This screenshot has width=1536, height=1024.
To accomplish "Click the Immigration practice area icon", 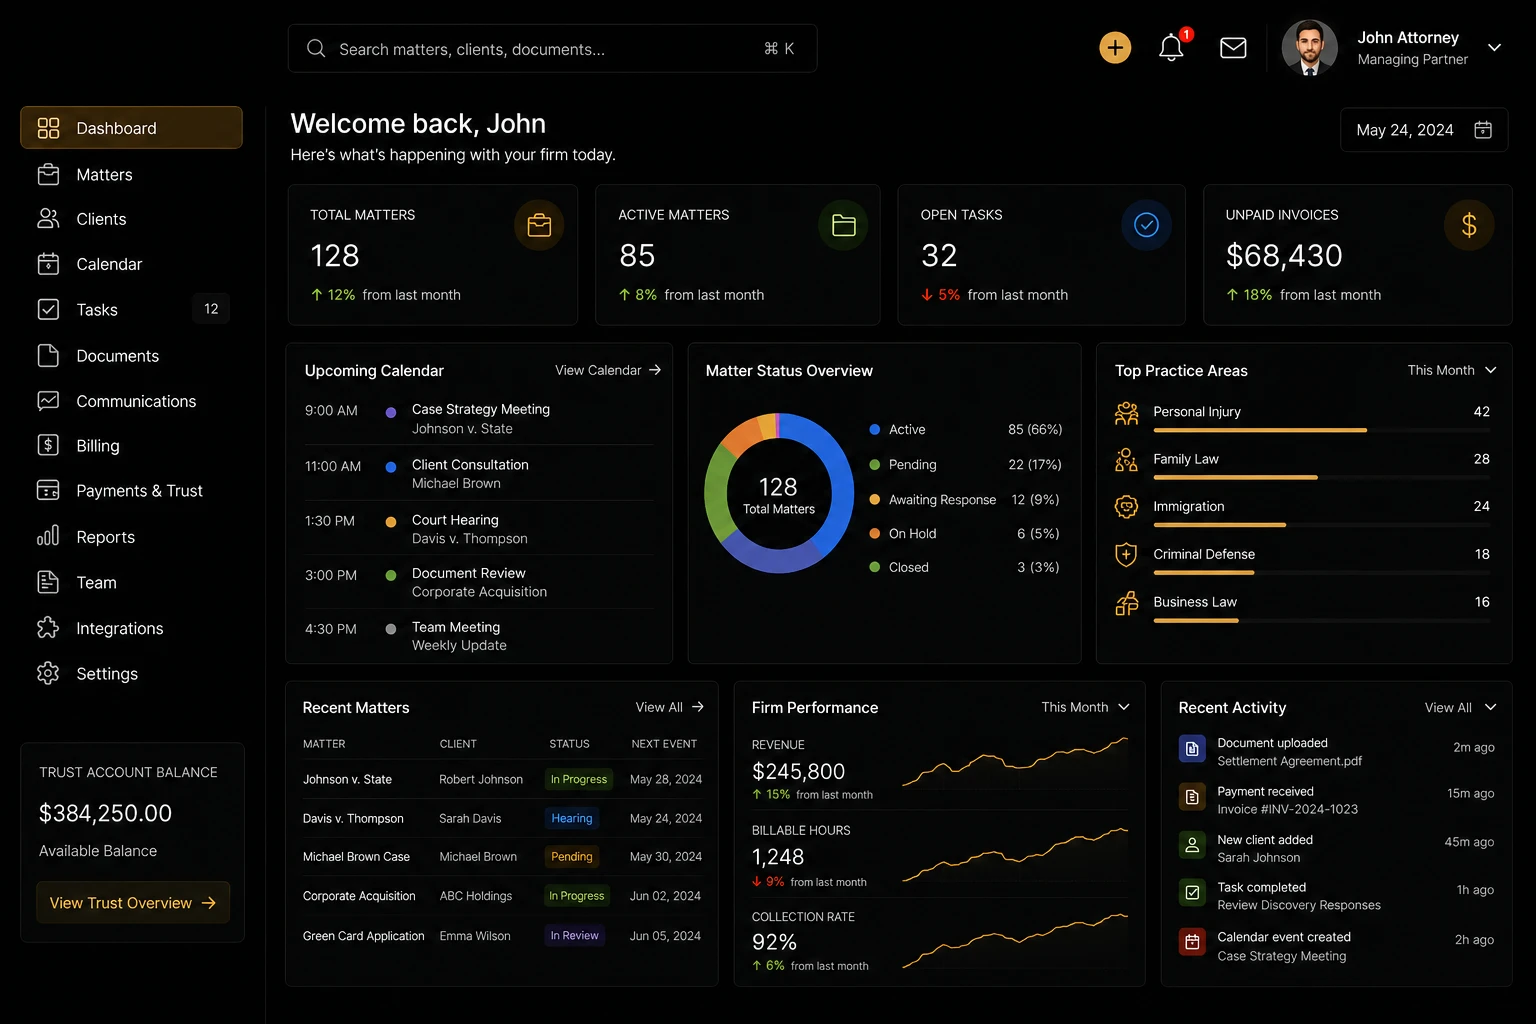I will [x=1127, y=507].
